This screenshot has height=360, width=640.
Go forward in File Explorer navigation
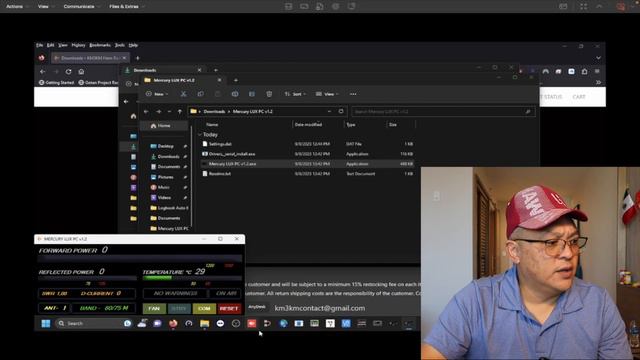(x=158, y=111)
